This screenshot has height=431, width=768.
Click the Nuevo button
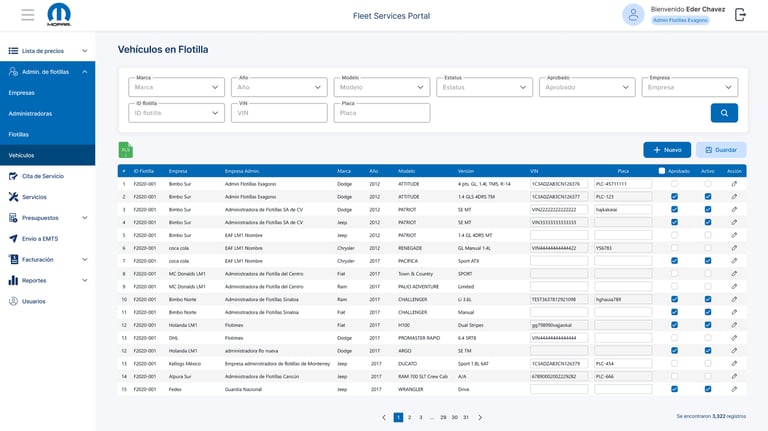[x=667, y=150]
